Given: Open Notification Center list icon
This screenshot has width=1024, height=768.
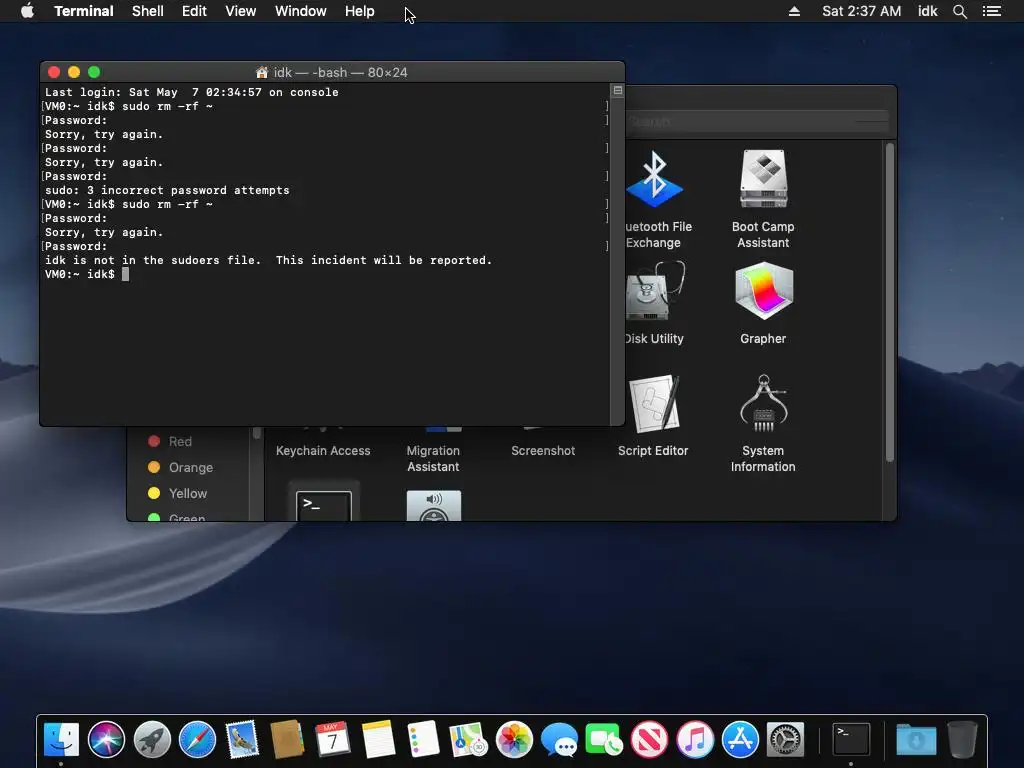Looking at the screenshot, I should click(x=992, y=11).
